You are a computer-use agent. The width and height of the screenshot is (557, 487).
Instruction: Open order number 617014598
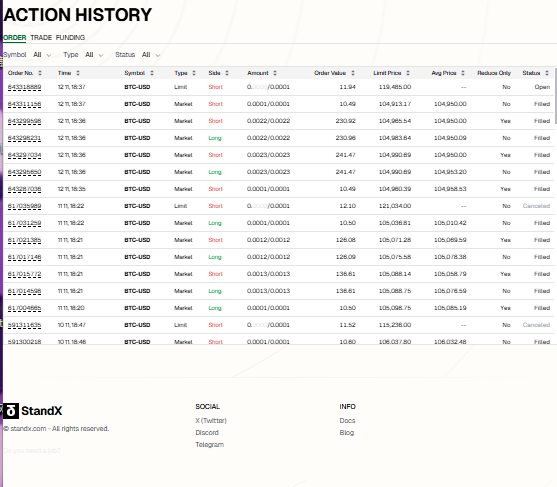[x=25, y=291]
